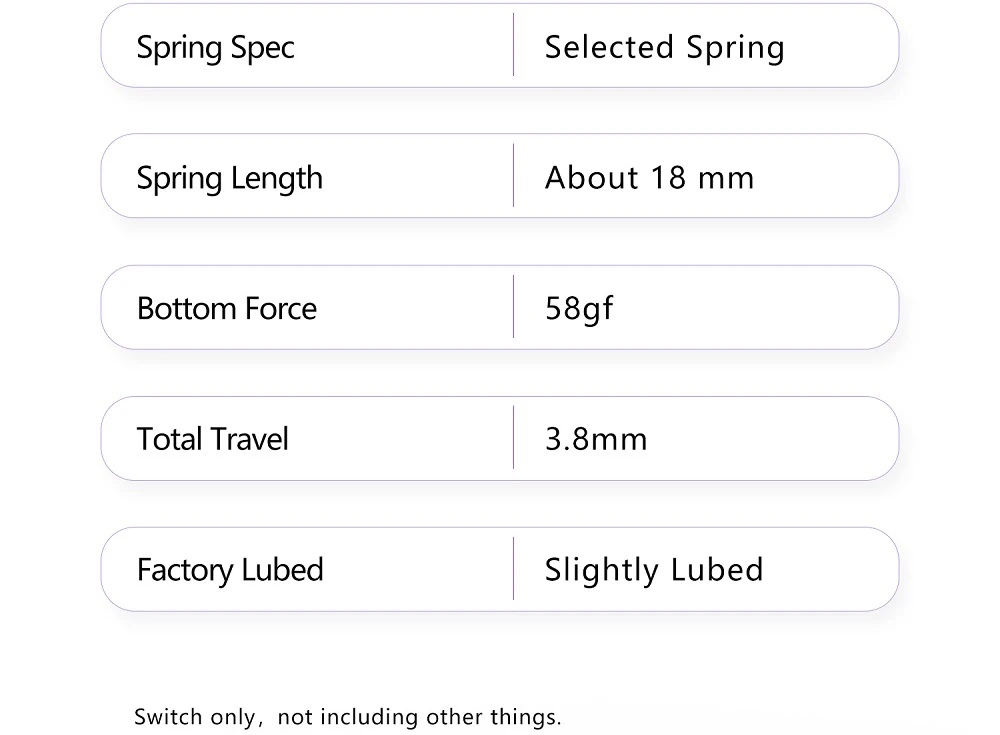Click the vertical divider in Total Travel row
Screen dimensions: 1000x735
click(513, 438)
